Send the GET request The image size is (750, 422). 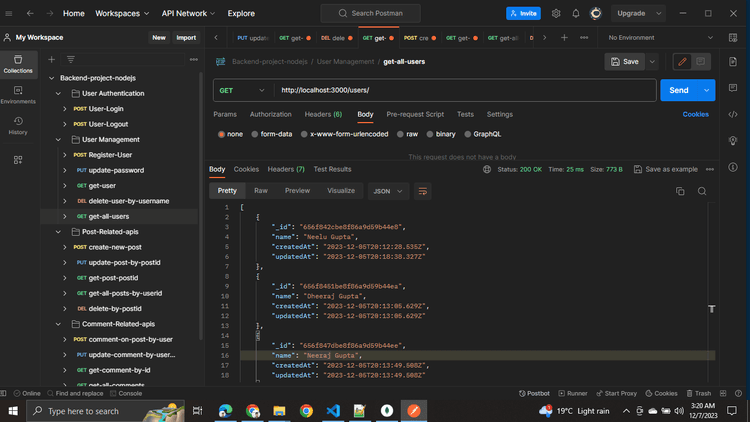pos(679,90)
